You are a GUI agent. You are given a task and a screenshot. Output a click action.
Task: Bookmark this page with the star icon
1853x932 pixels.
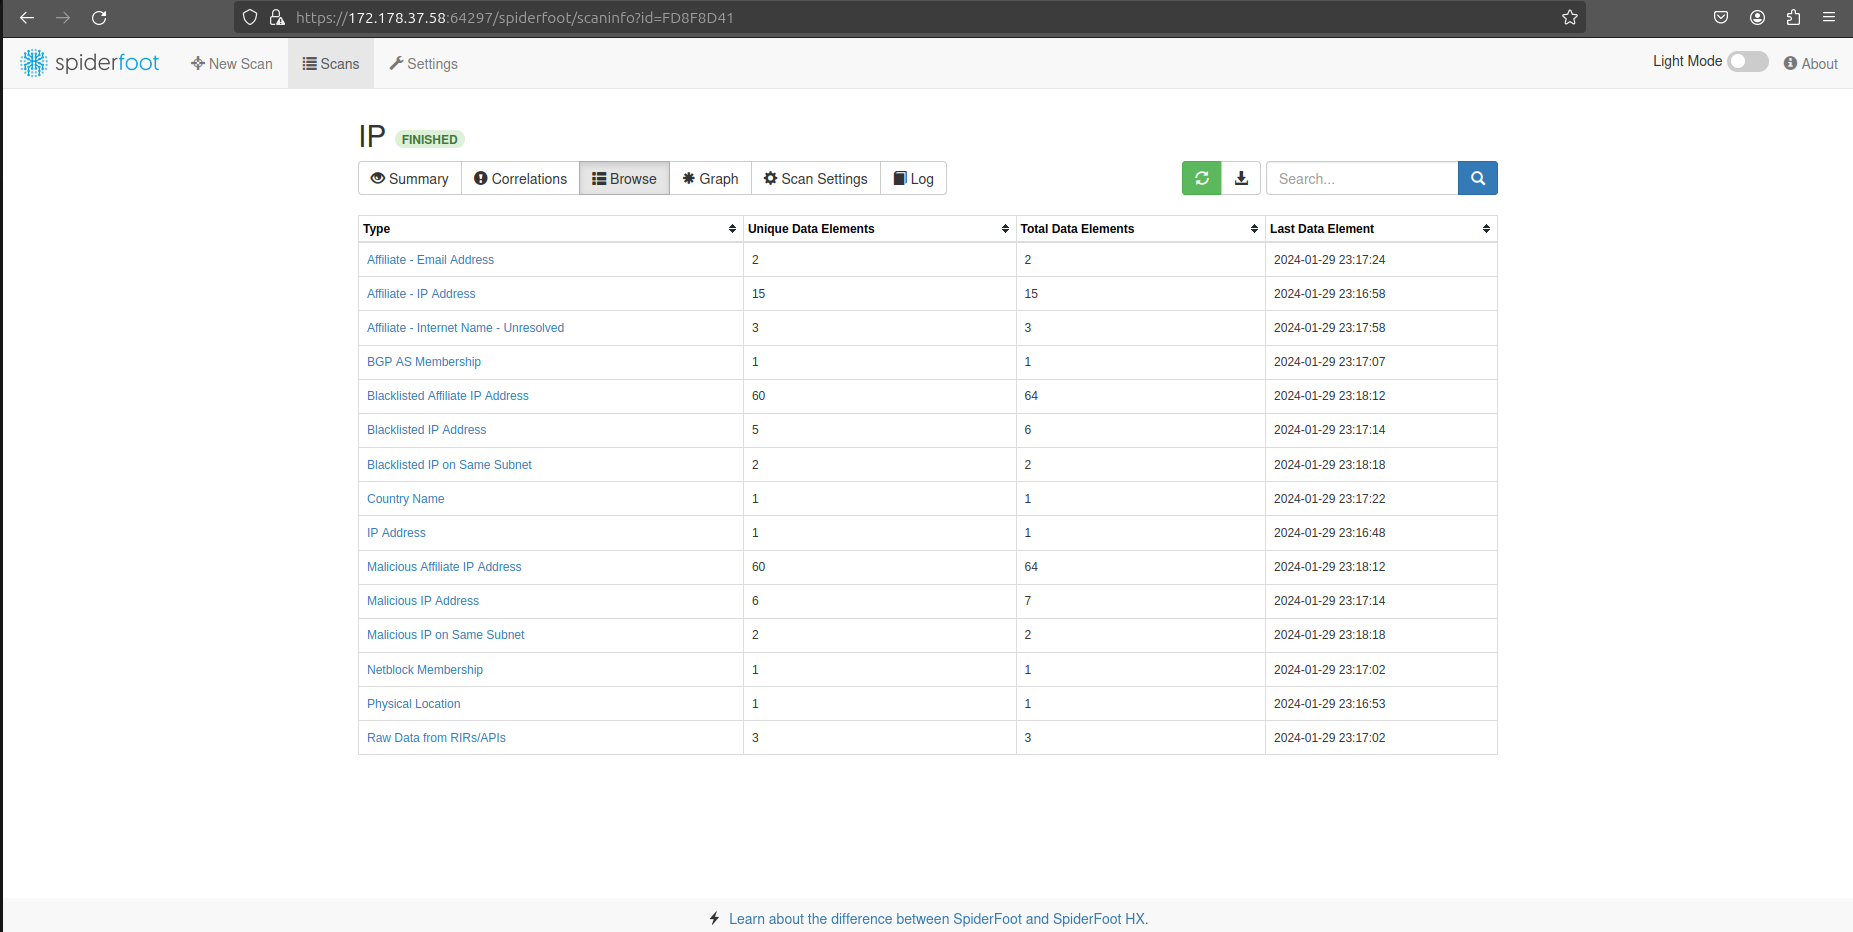(x=1569, y=17)
